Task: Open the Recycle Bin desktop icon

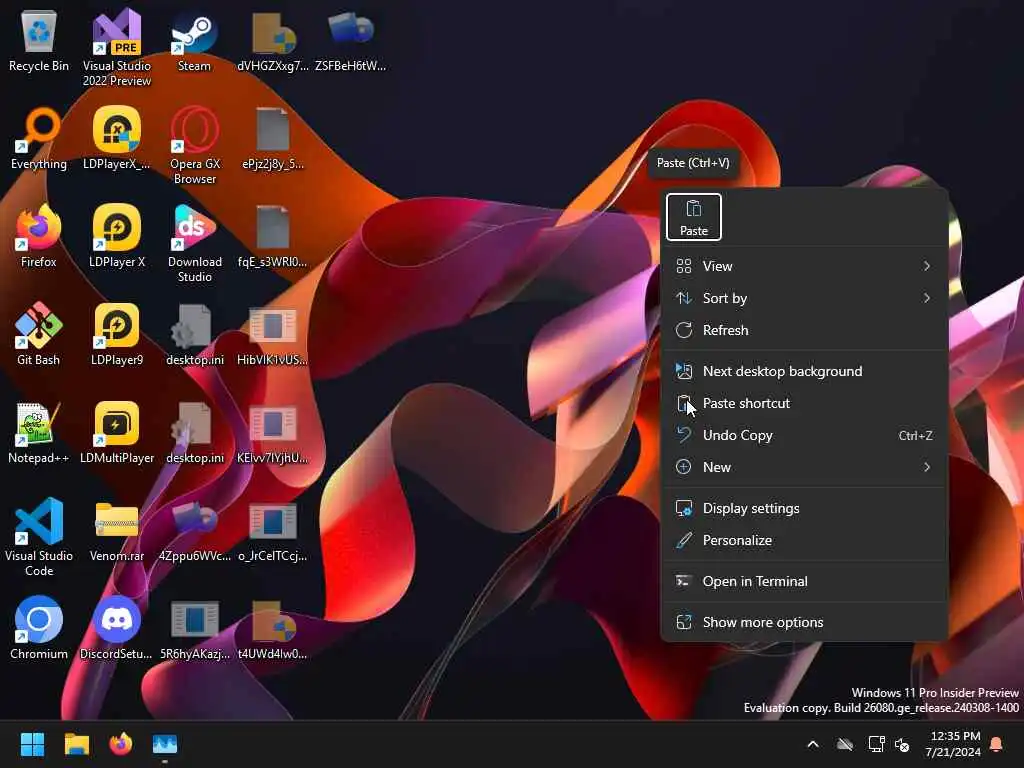Action: (x=39, y=40)
